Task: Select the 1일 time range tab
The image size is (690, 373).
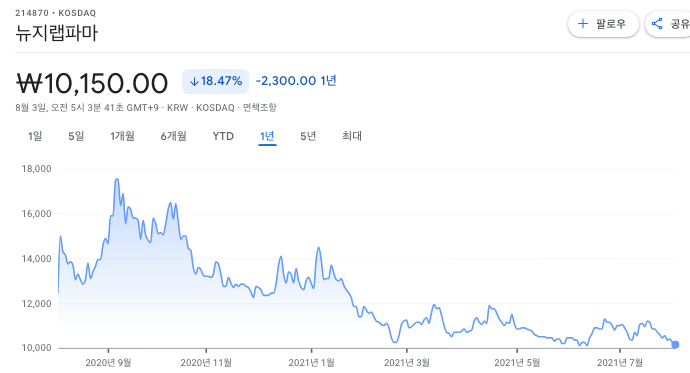Action: pos(35,136)
